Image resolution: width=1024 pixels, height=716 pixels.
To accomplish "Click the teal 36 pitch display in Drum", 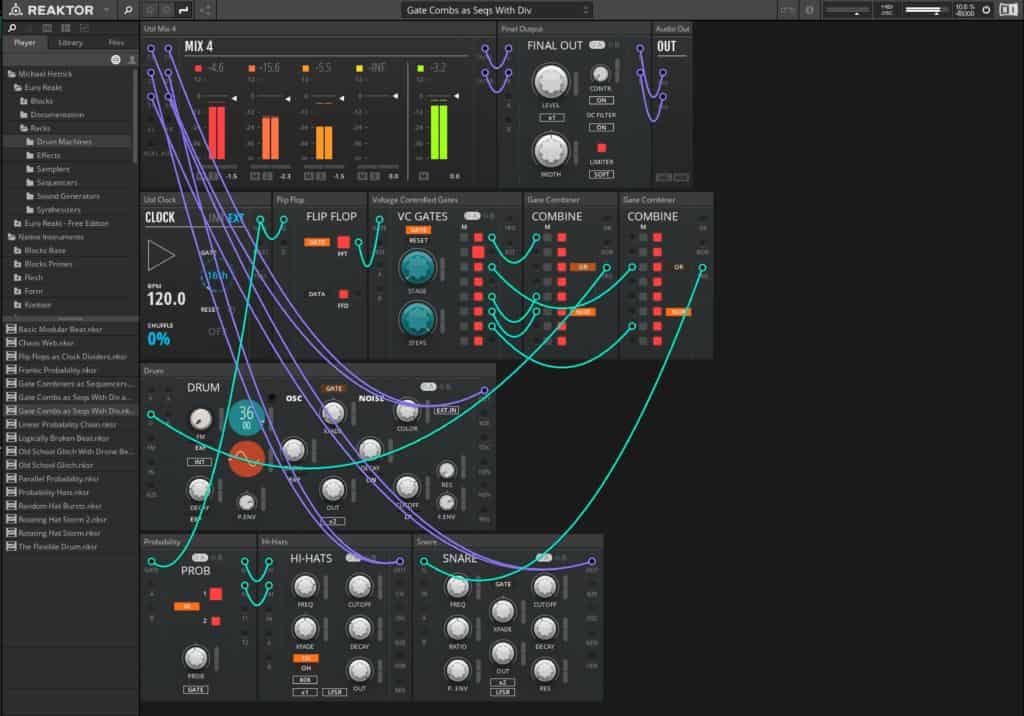I will click(247, 417).
